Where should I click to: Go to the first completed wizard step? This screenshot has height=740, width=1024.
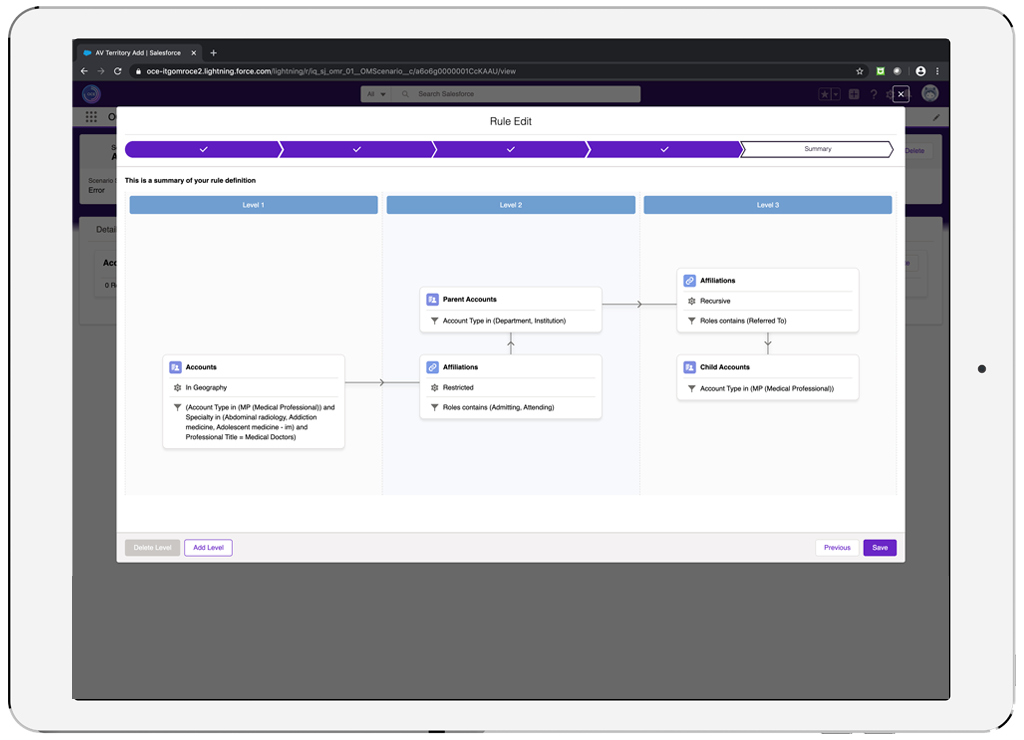203,149
